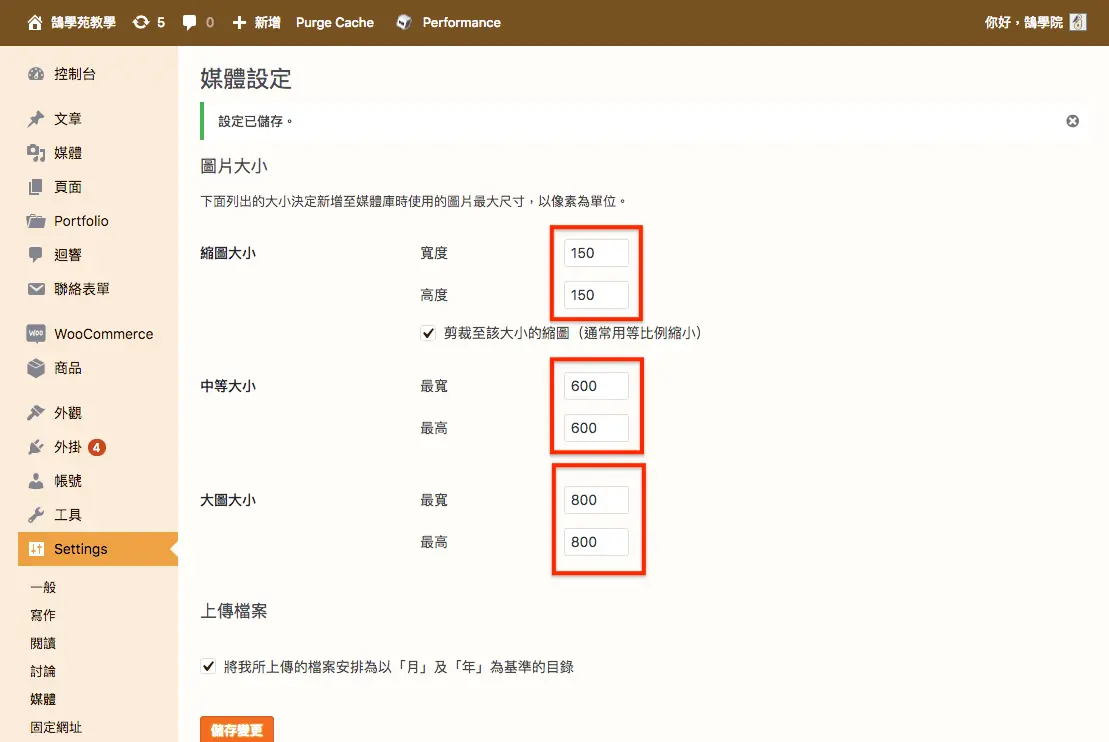
Task: Open 寫作 settings submenu
Action: [x=43, y=615]
